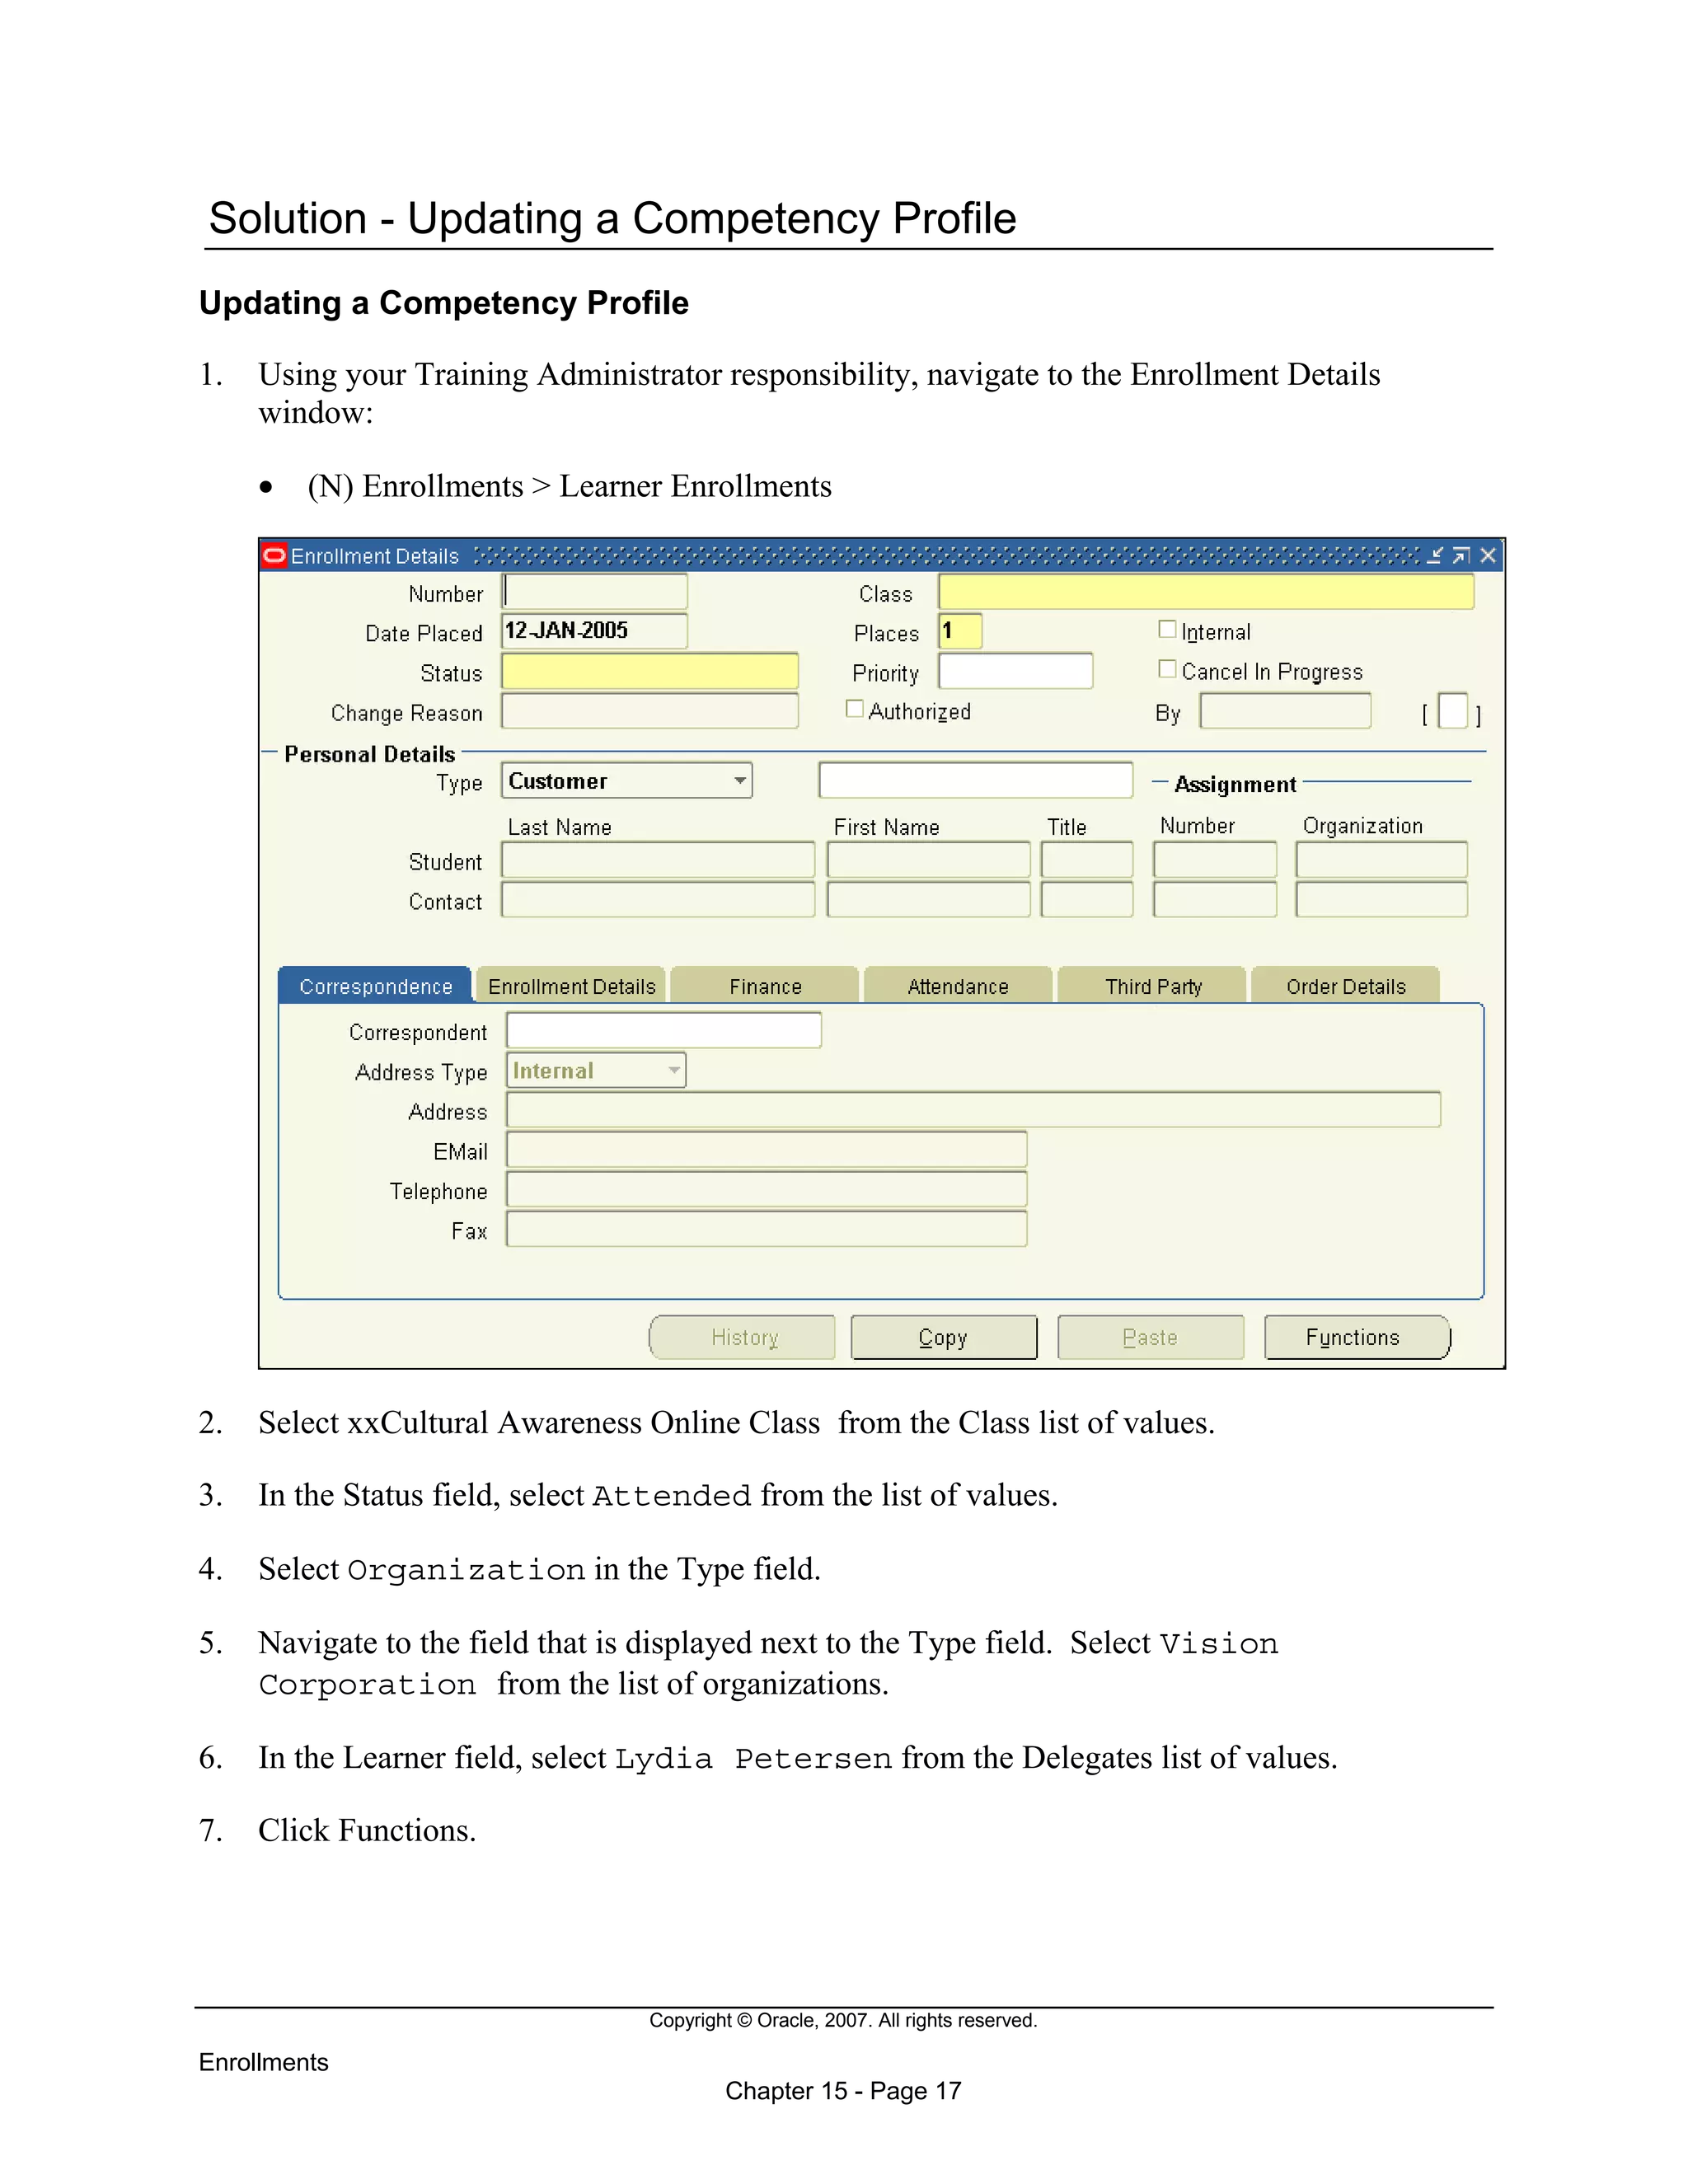1688x2184 pixels.
Task: Check the Authorized checkbox
Action: pos(854,709)
